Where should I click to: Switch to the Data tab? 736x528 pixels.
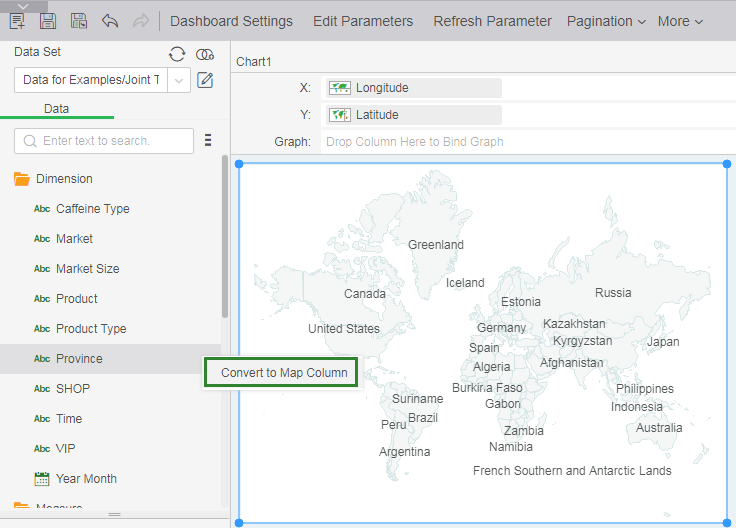(56, 108)
